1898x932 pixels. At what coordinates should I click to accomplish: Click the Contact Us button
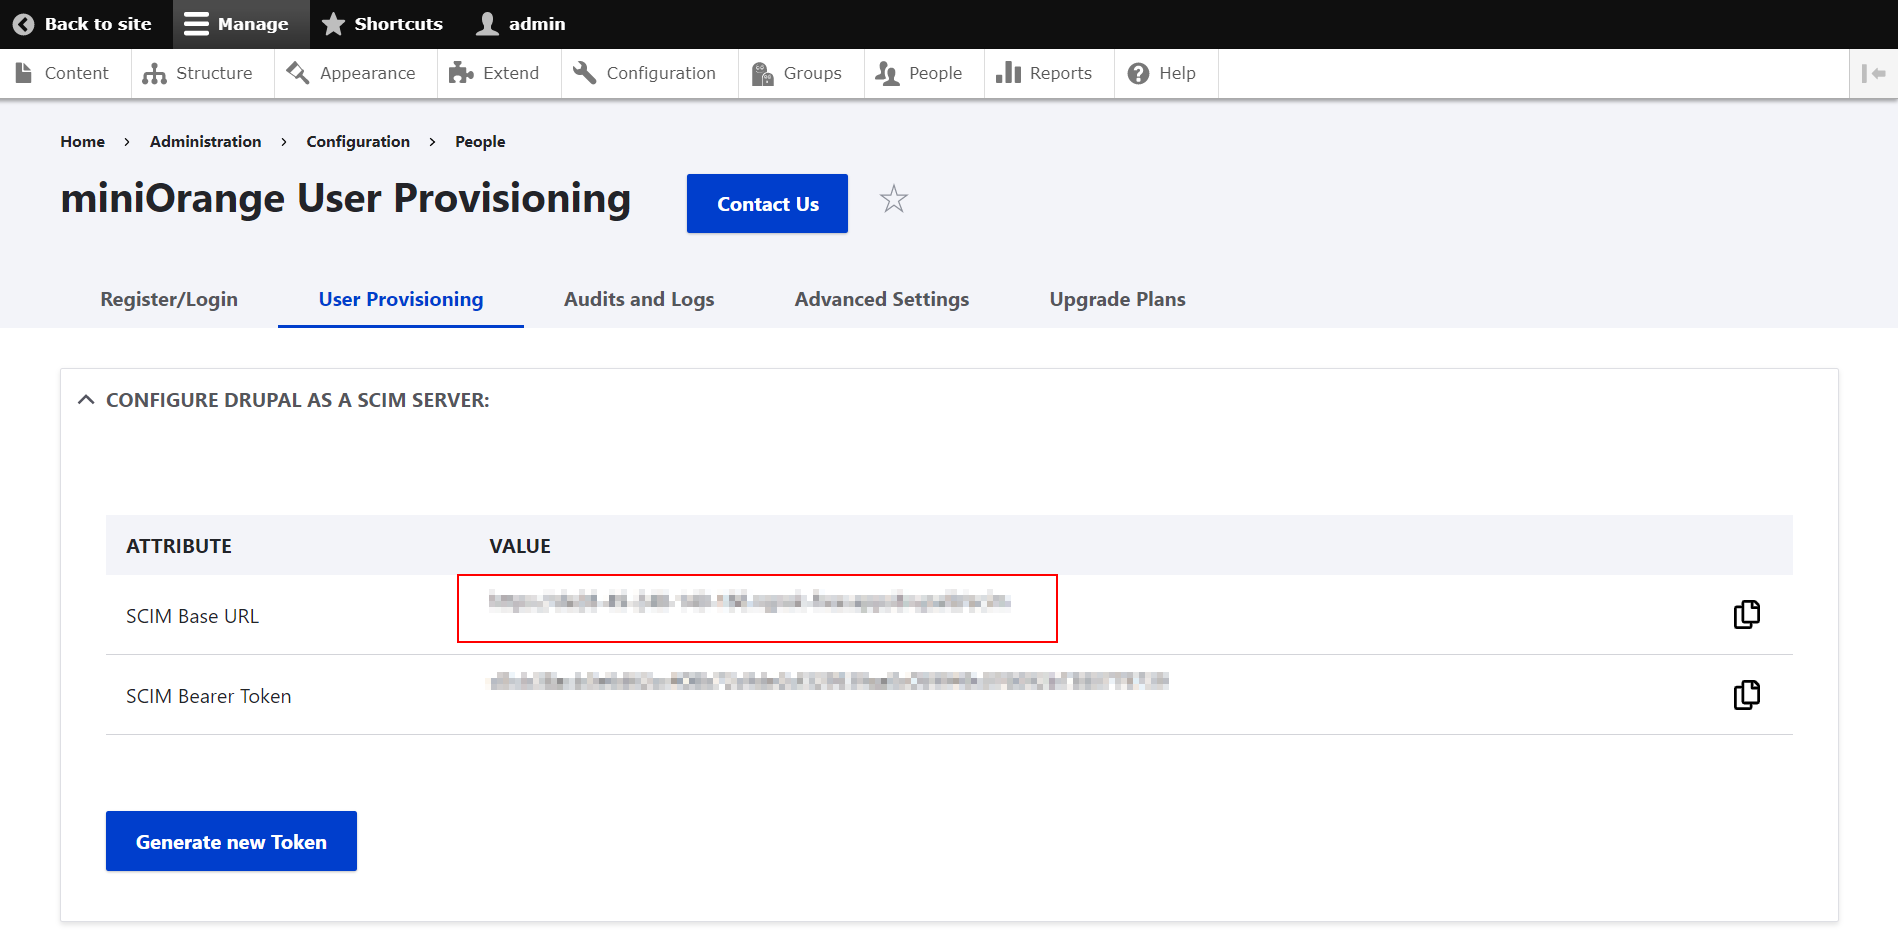point(767,204)
